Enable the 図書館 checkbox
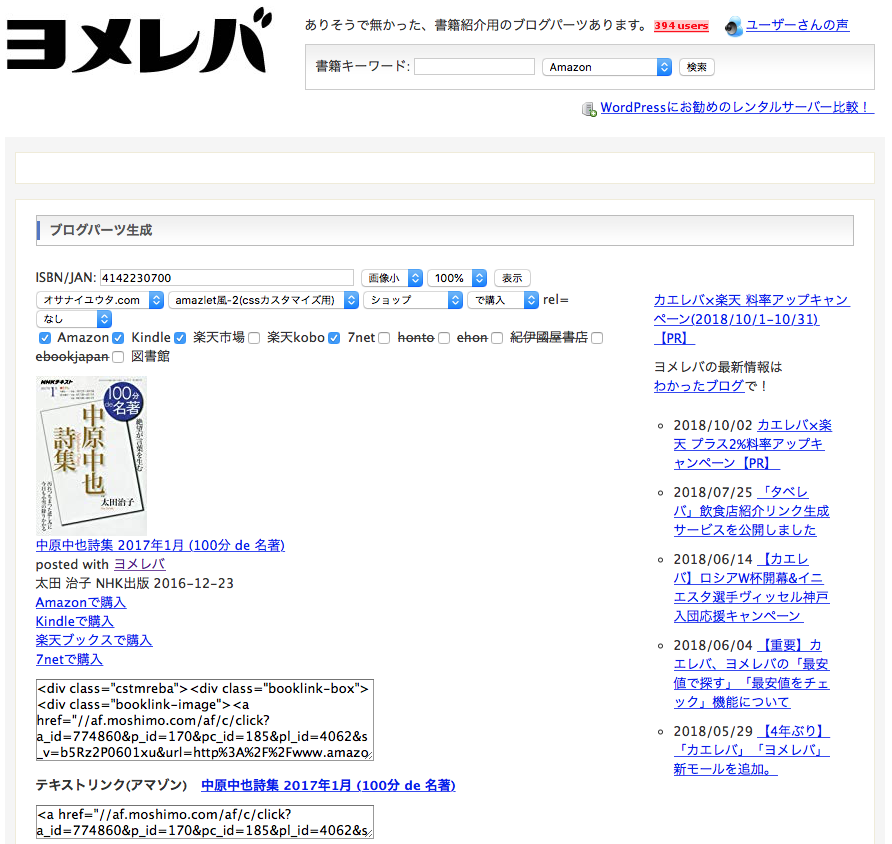 click(x=118, y=357)
